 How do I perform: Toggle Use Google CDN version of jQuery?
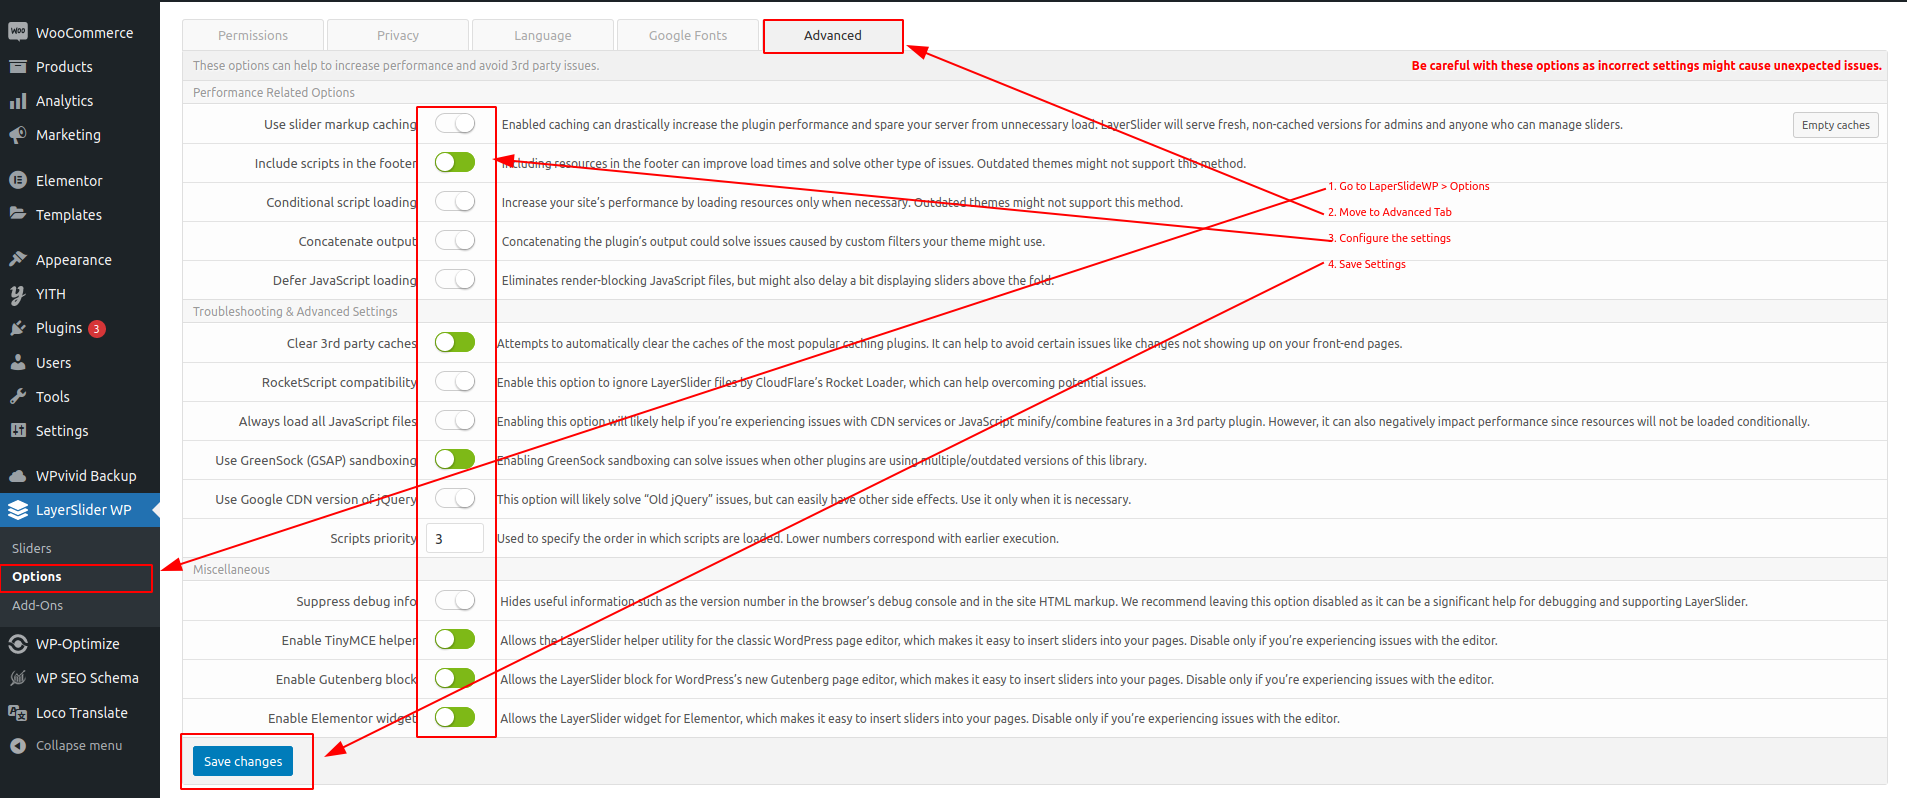click(x=455, y=498)
